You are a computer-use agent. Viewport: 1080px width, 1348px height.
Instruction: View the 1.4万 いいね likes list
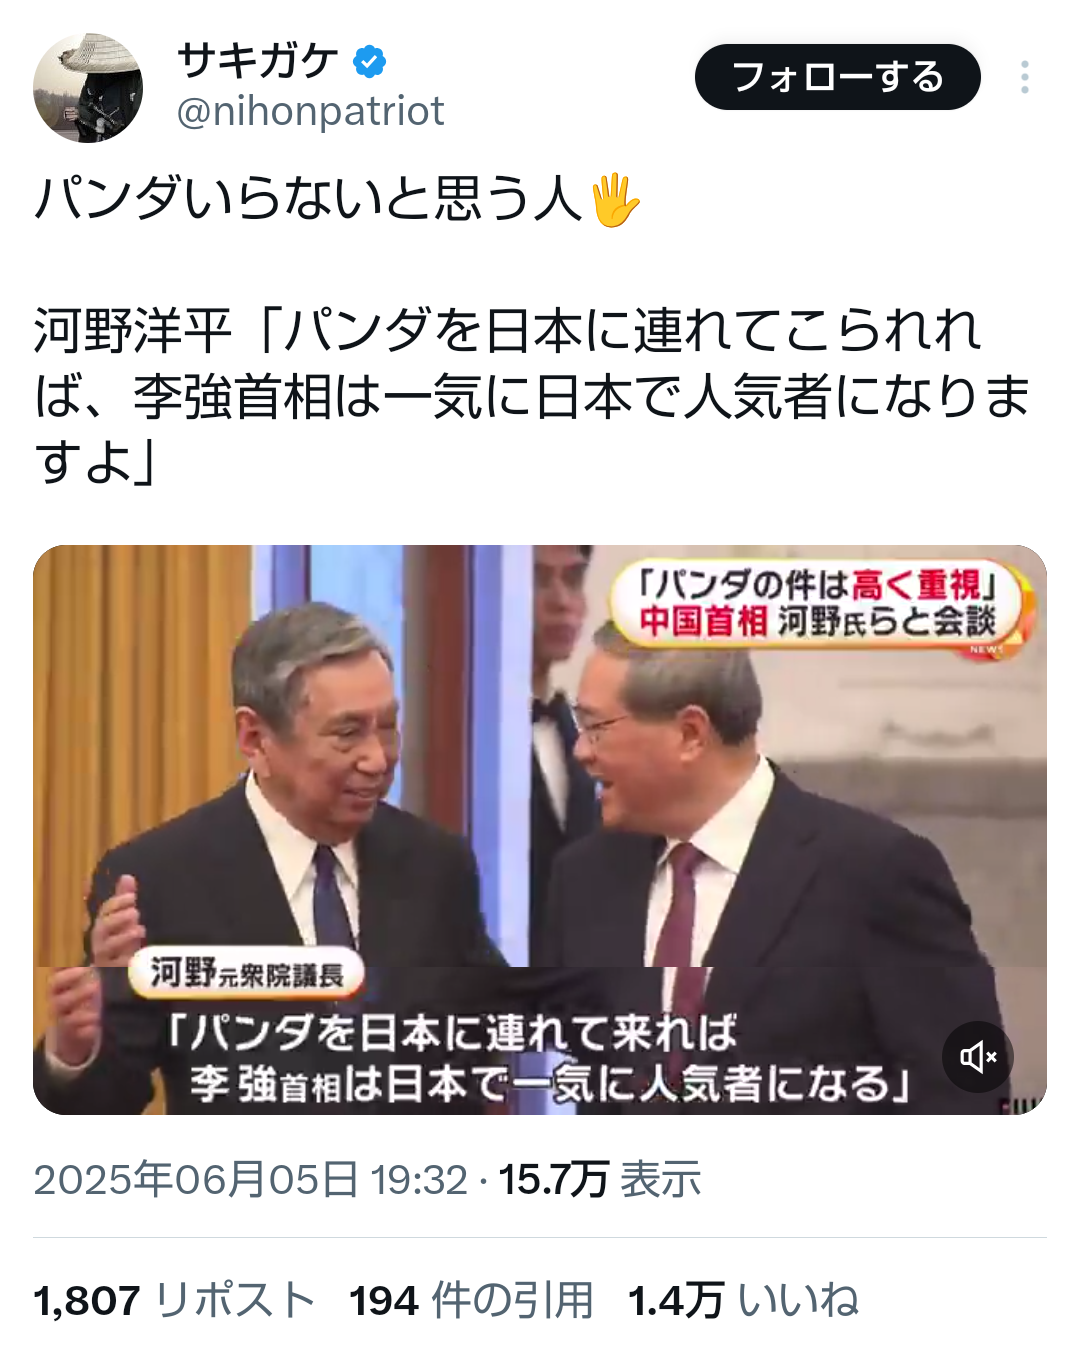tap(743, 1301)
